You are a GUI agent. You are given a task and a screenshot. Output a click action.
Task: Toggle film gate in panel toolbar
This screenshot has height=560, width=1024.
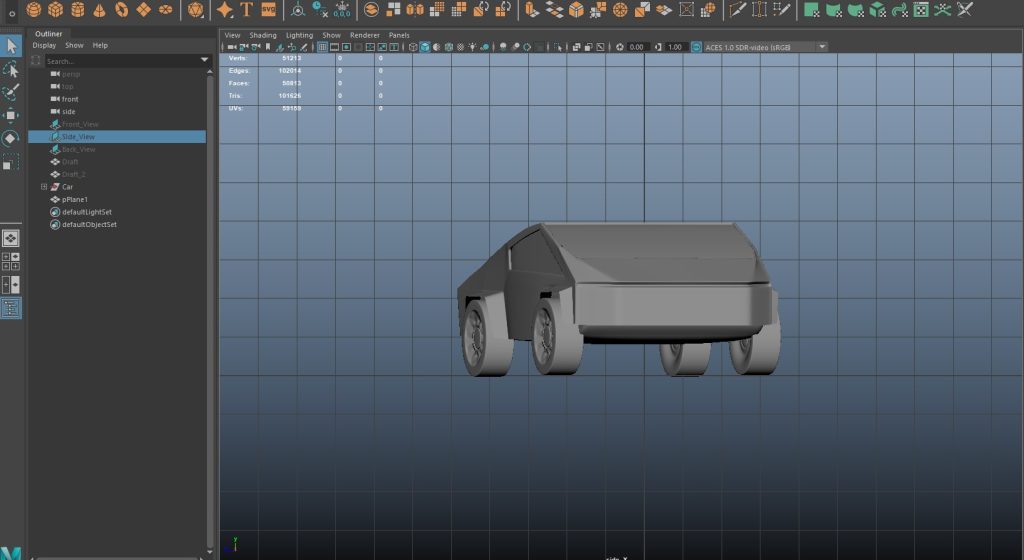tap(334, 47)
